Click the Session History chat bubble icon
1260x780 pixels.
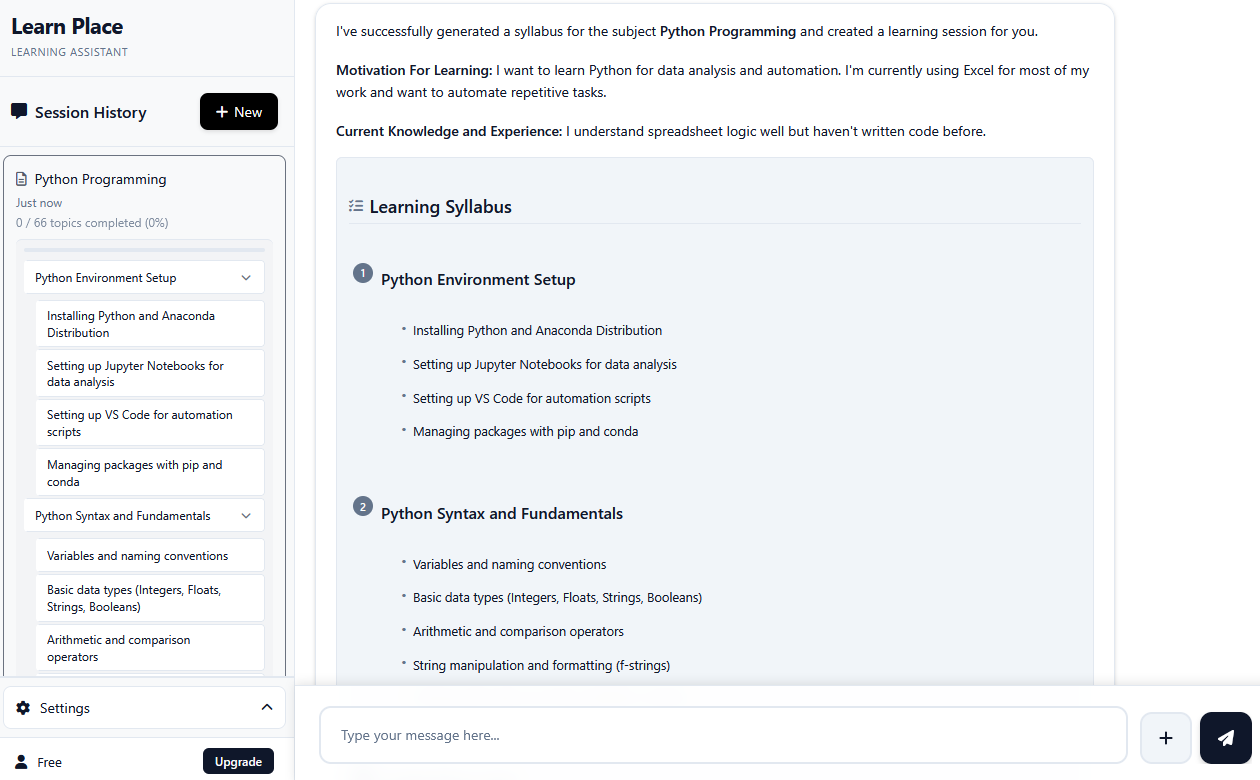19,111
